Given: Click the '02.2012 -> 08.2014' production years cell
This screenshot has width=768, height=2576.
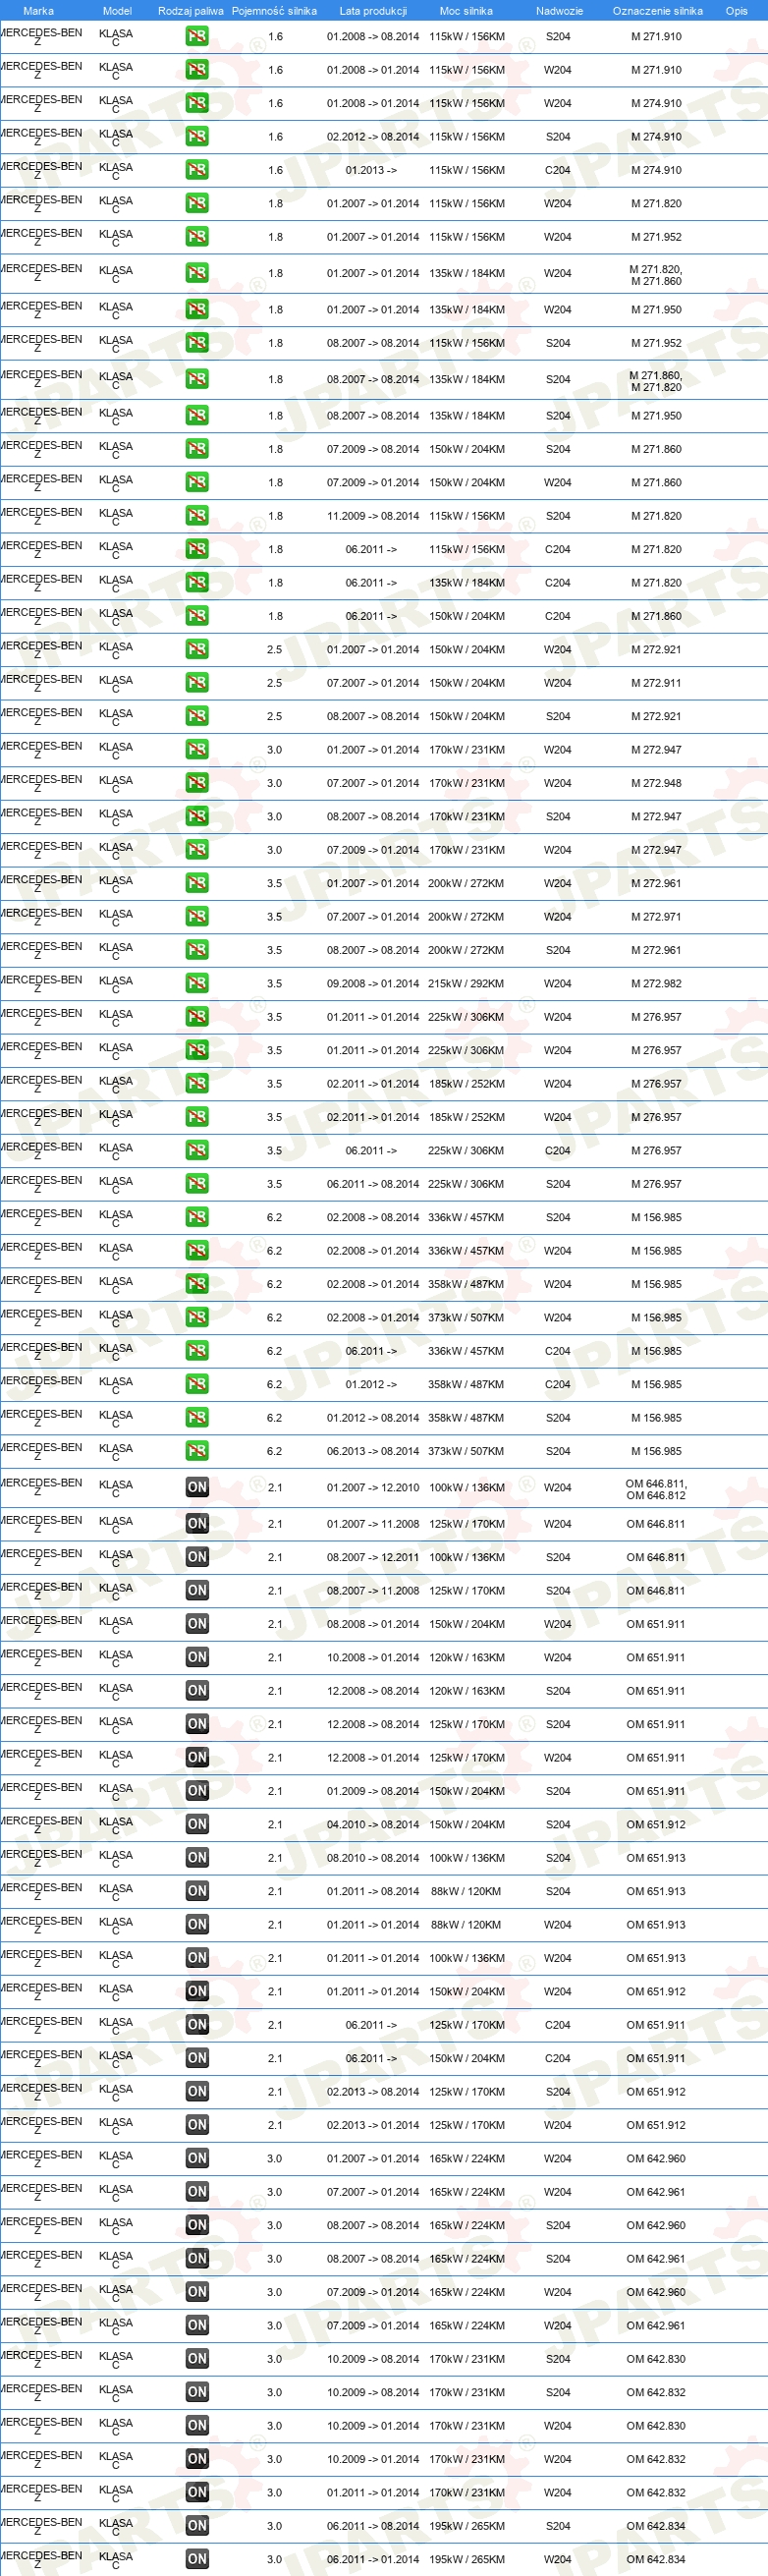Looking at the screenshot, I should pyautogui.click(x=373, y=137).
